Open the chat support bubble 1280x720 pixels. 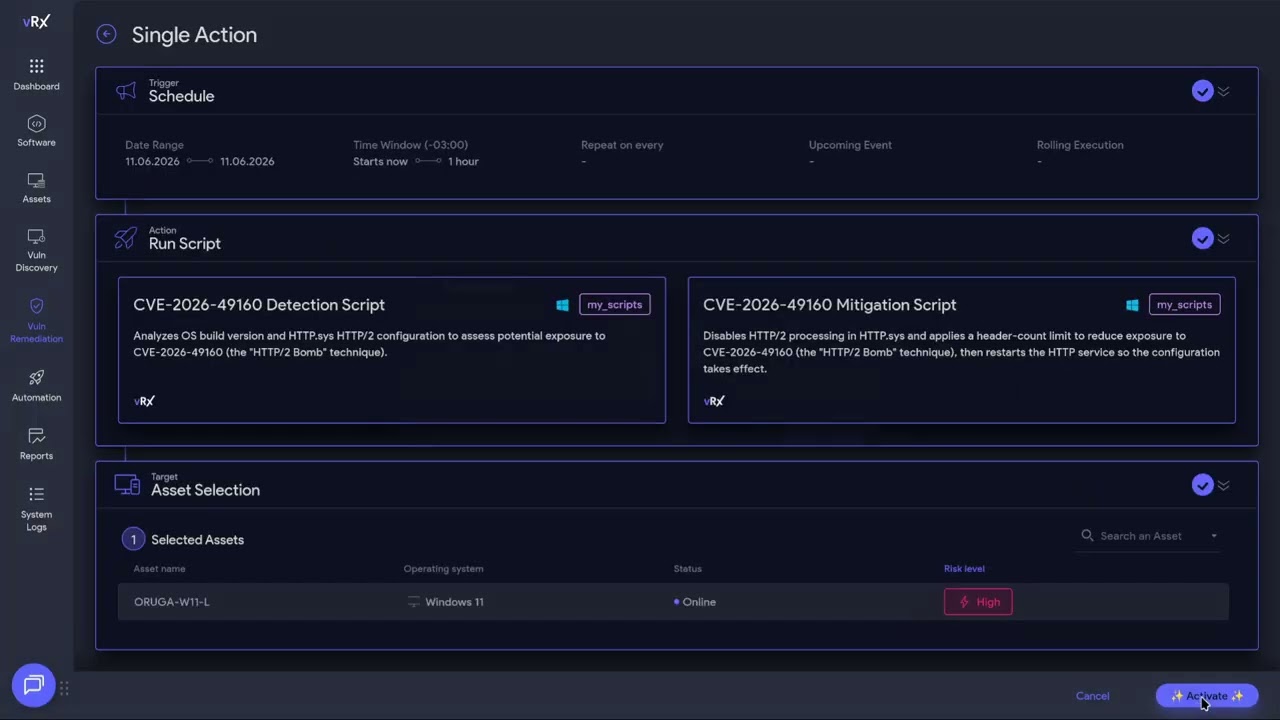(33, 685)
